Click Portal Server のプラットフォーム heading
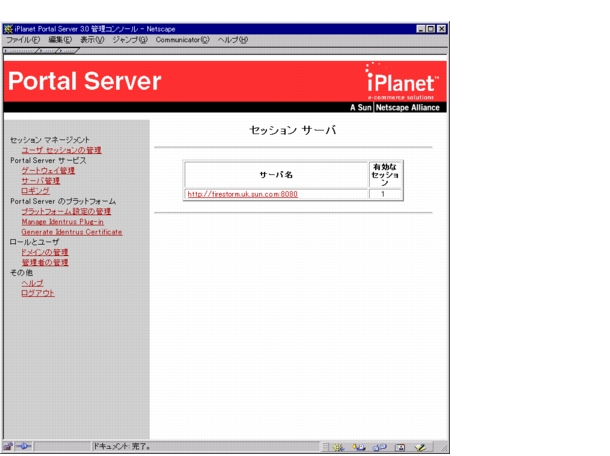610x456 pixels. (63, 201)
